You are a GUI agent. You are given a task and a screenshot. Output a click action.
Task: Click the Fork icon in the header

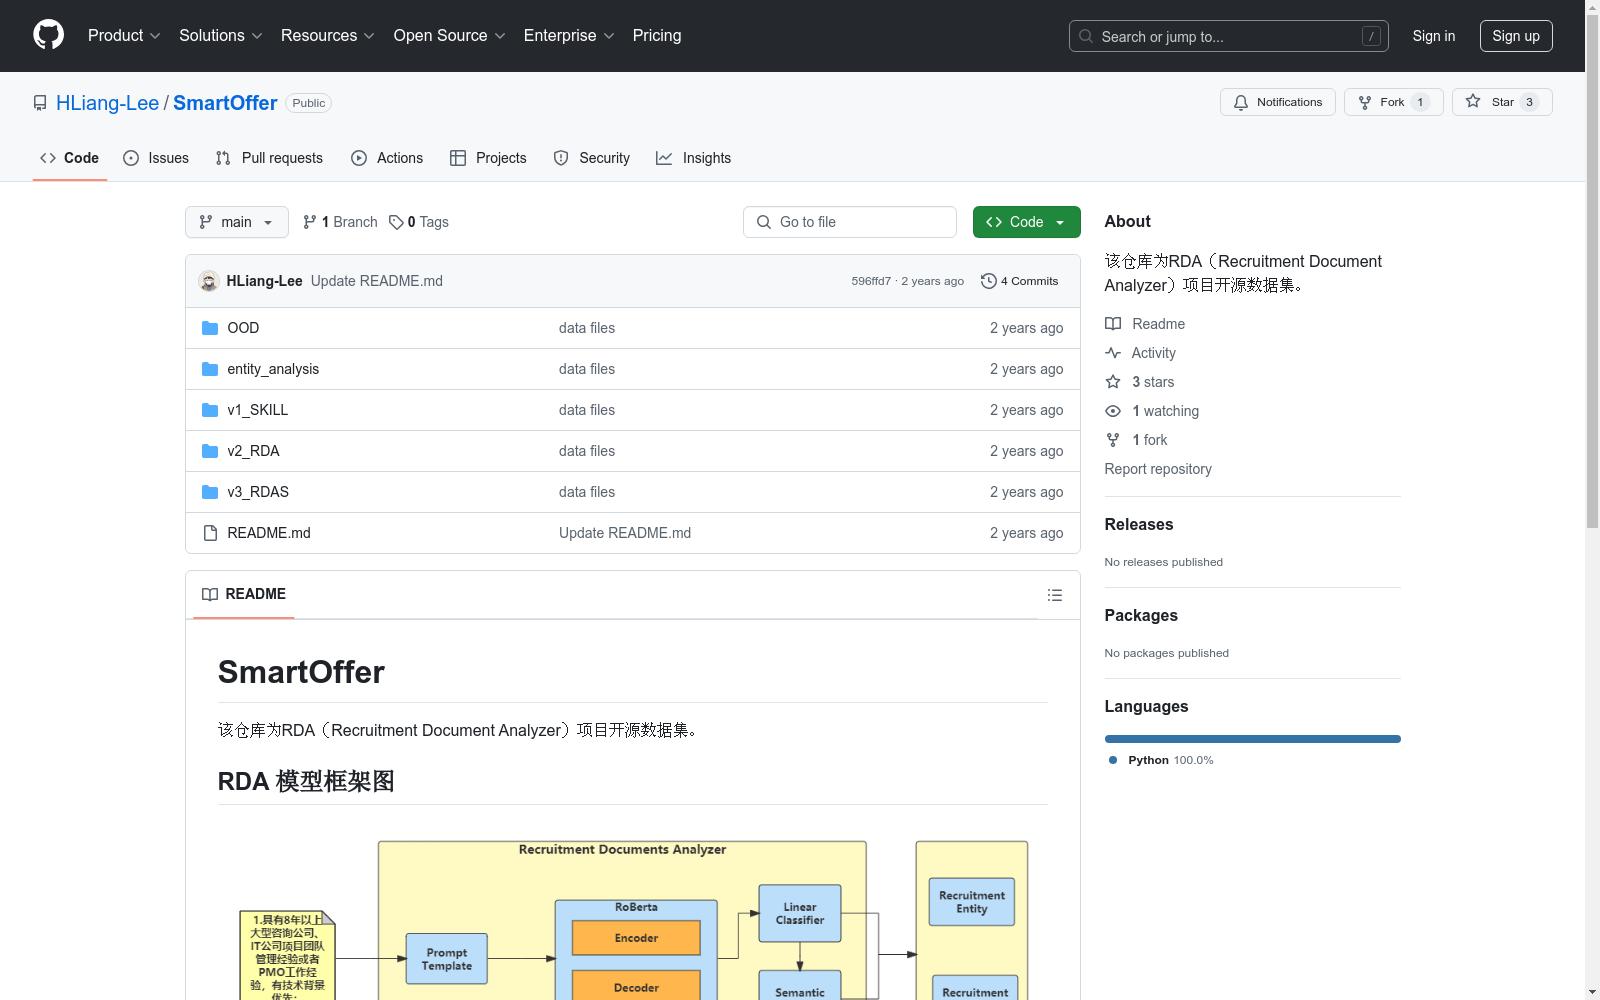[1365, 102]
